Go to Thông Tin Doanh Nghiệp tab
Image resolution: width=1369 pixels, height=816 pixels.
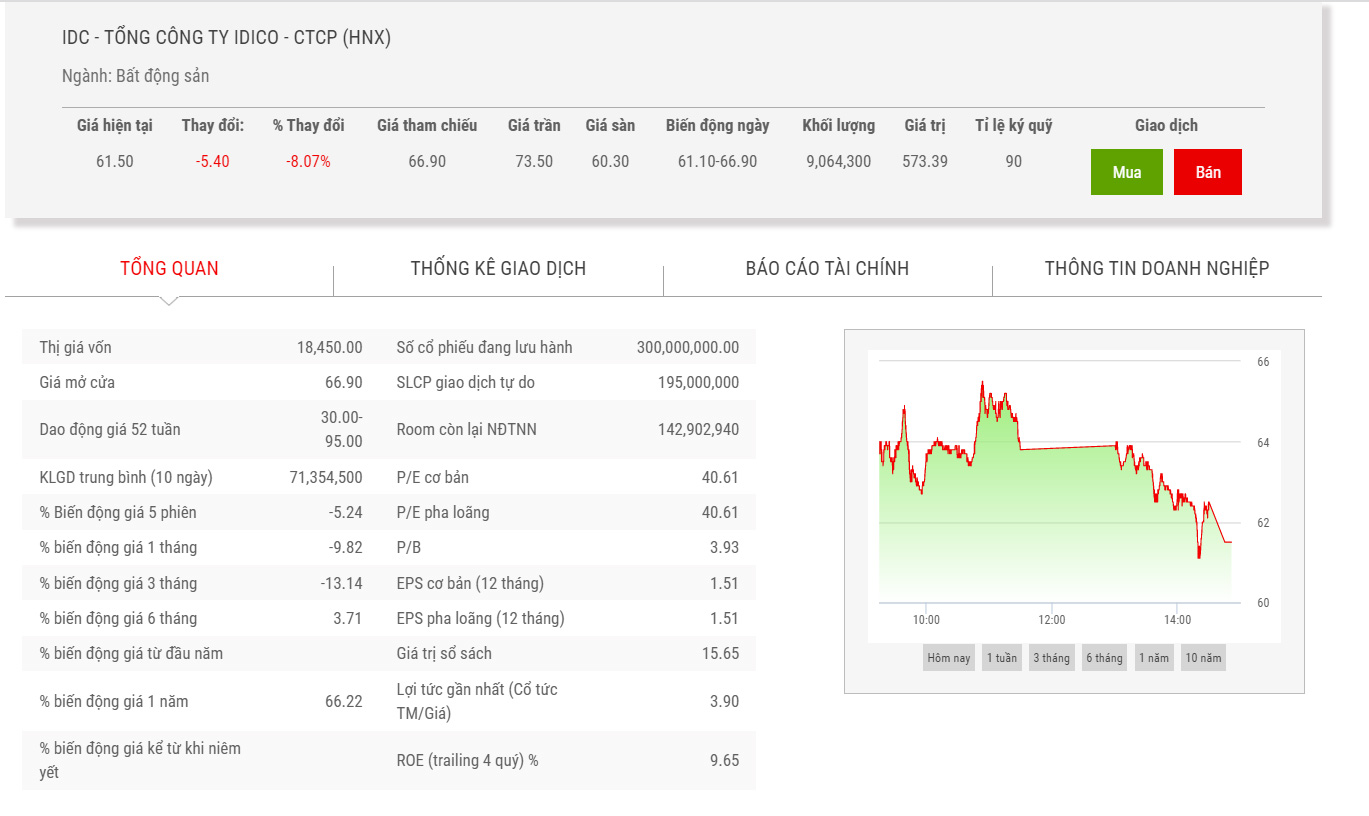click(1156, 268)
